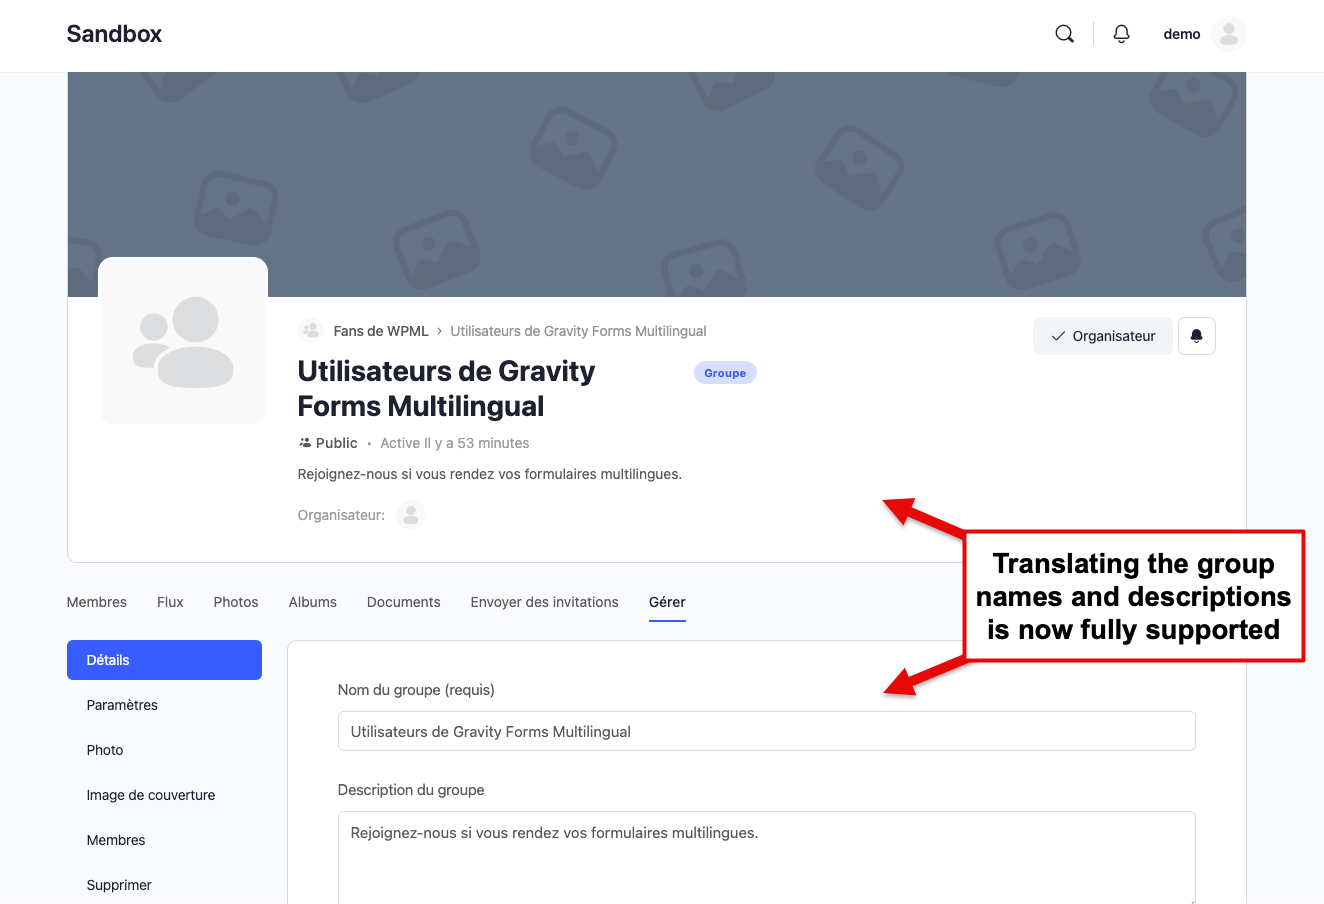
Task: Click the group title heading text
Action: 446,389
